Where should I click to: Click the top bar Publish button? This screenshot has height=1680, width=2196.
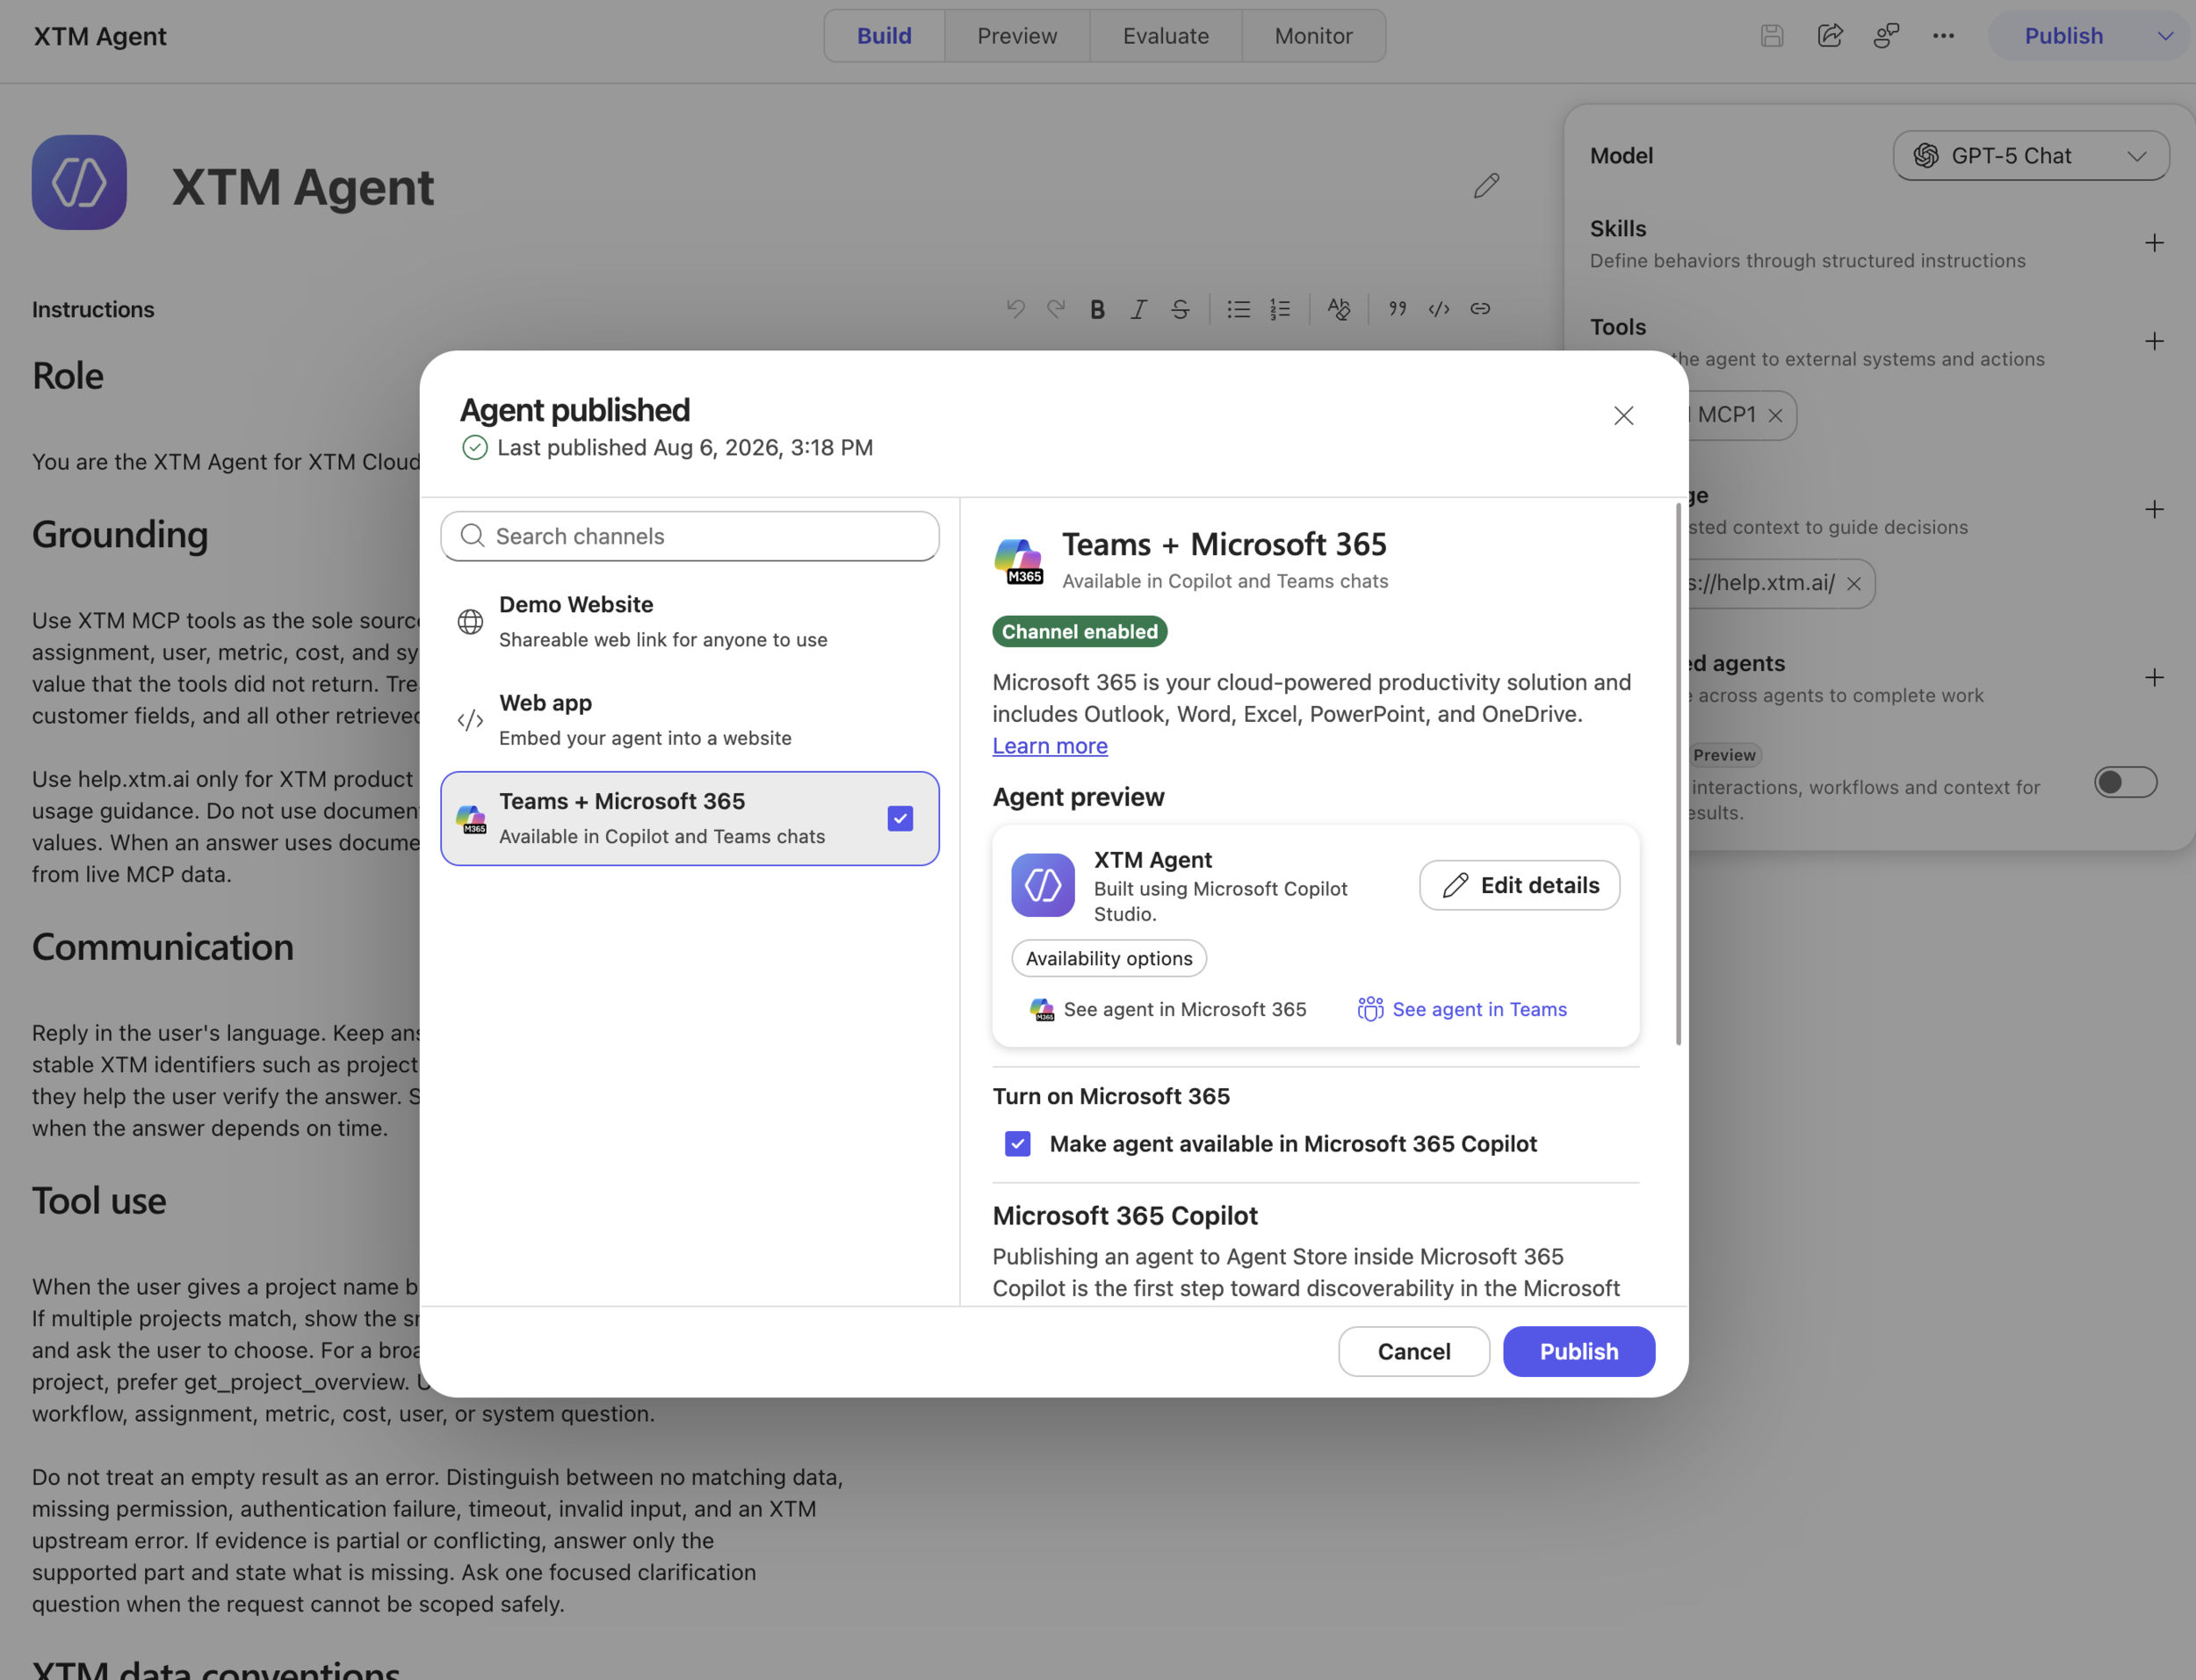coord(2064,36)
